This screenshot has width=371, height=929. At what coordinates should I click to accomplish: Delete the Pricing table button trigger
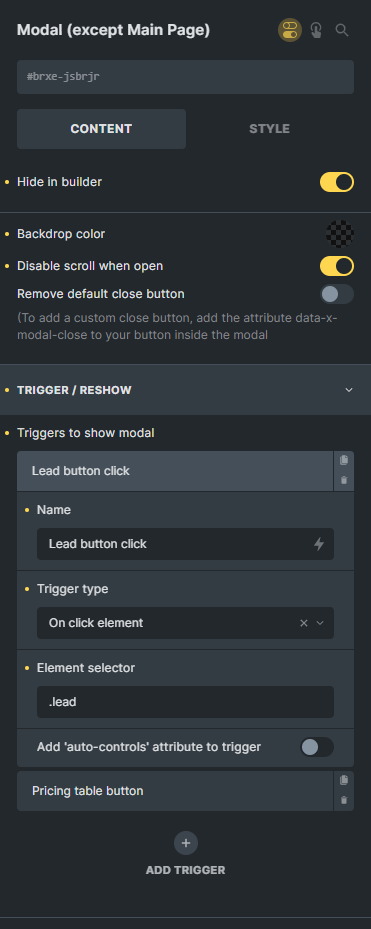click(x=344, y=800)
